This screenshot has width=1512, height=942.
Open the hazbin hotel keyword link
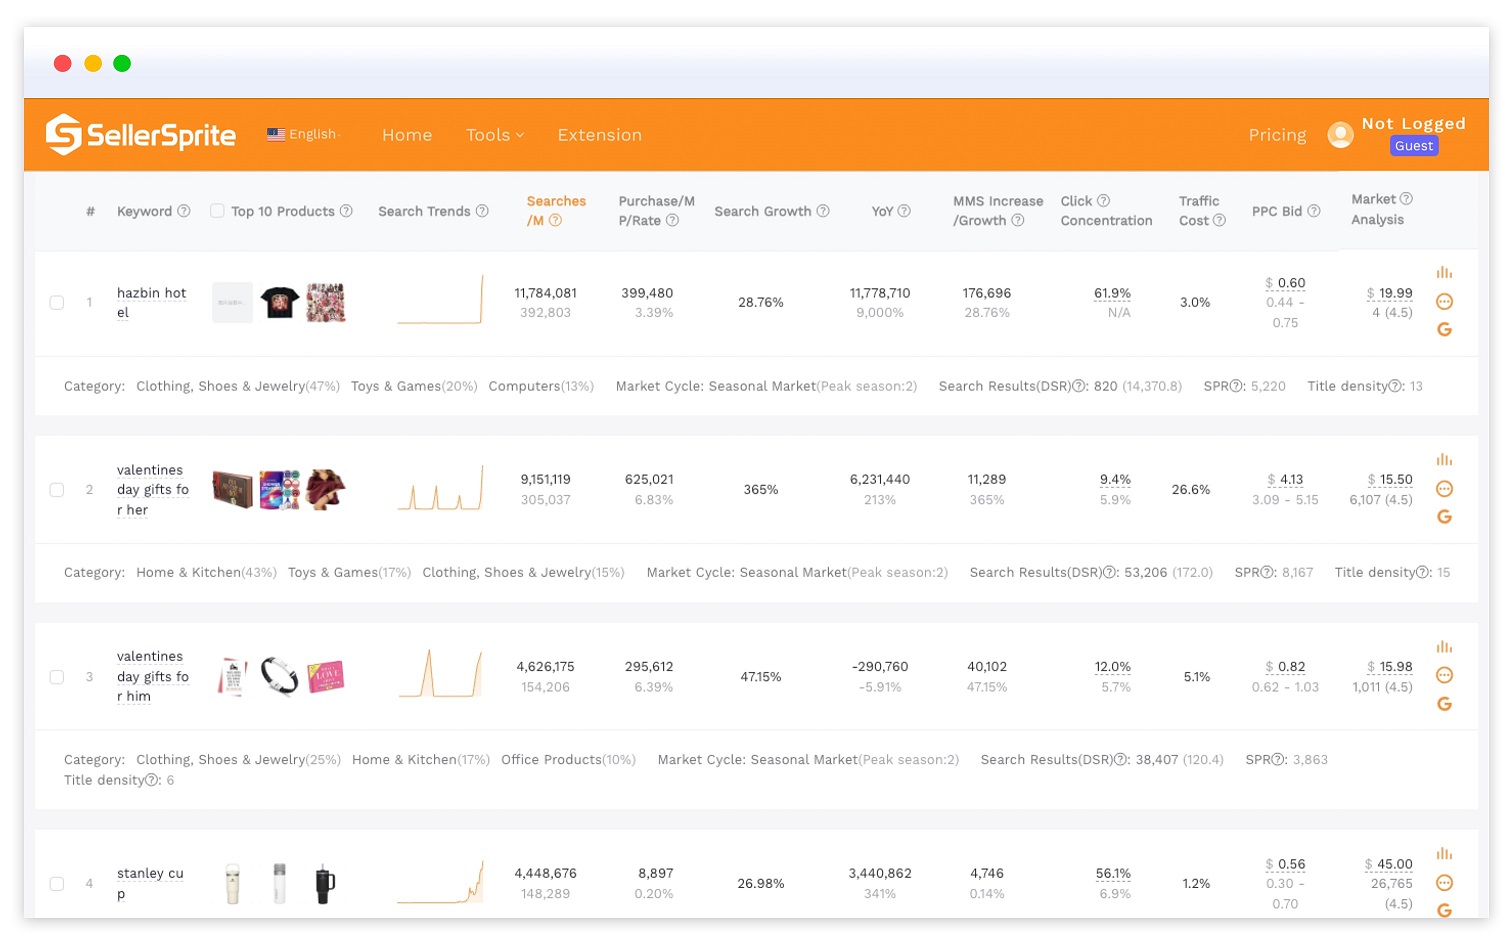pyautogui.click(x=151, y=302)
